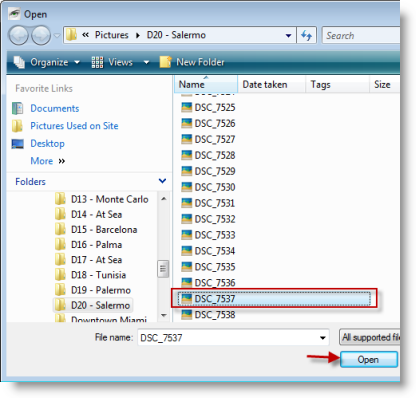Click folder icon beside Pictures Used on Site

[x=17, y=126]
